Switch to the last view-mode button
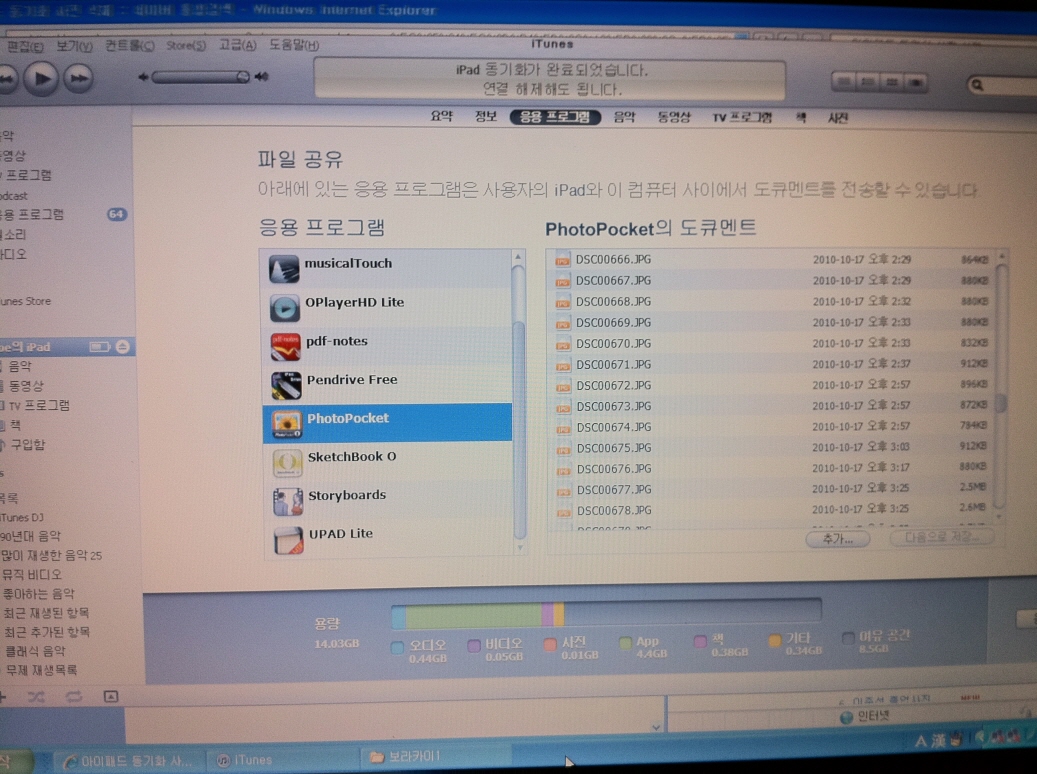The height and width of the screenshot is (774, 1037). pyautogui.click(x=916, y=83)
